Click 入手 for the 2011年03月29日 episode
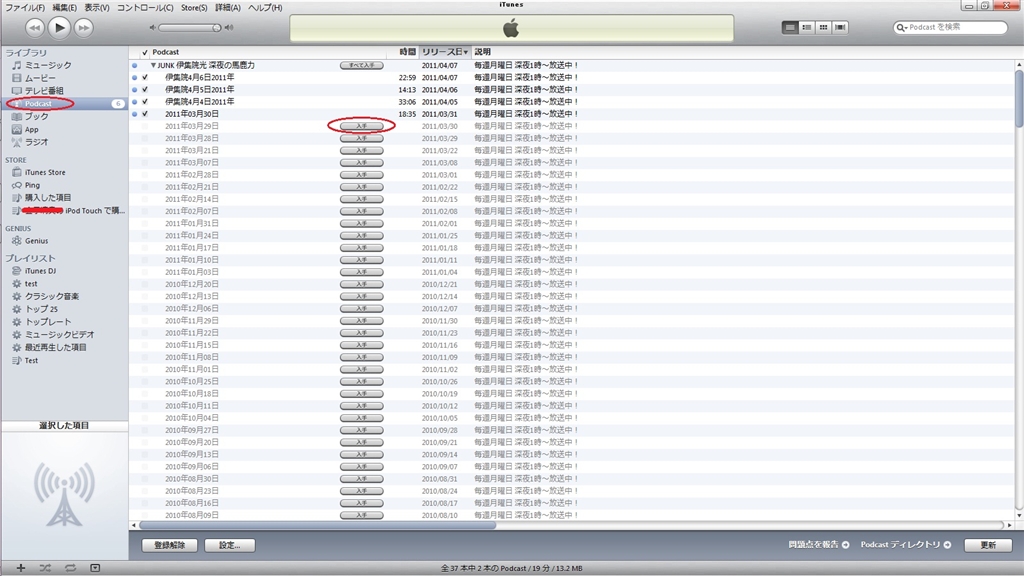 [x=362, y=126]
